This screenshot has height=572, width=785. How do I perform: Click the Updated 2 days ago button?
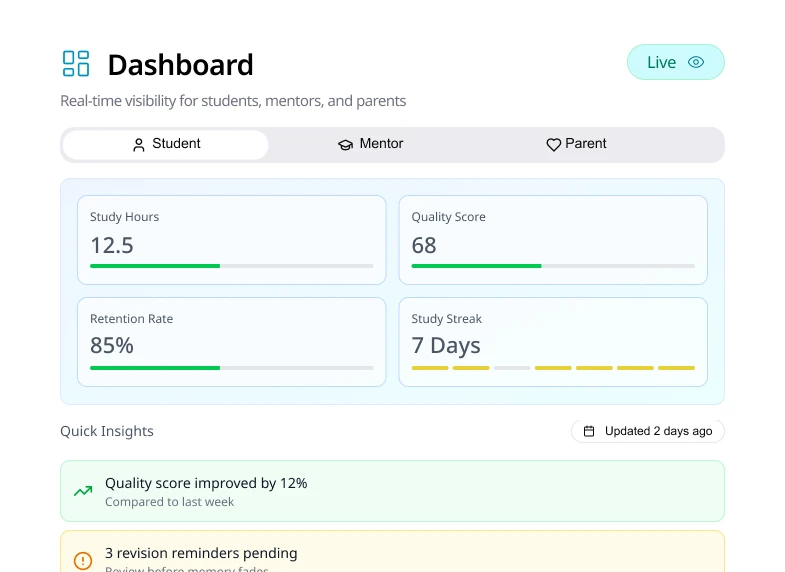tap(648, 431)
